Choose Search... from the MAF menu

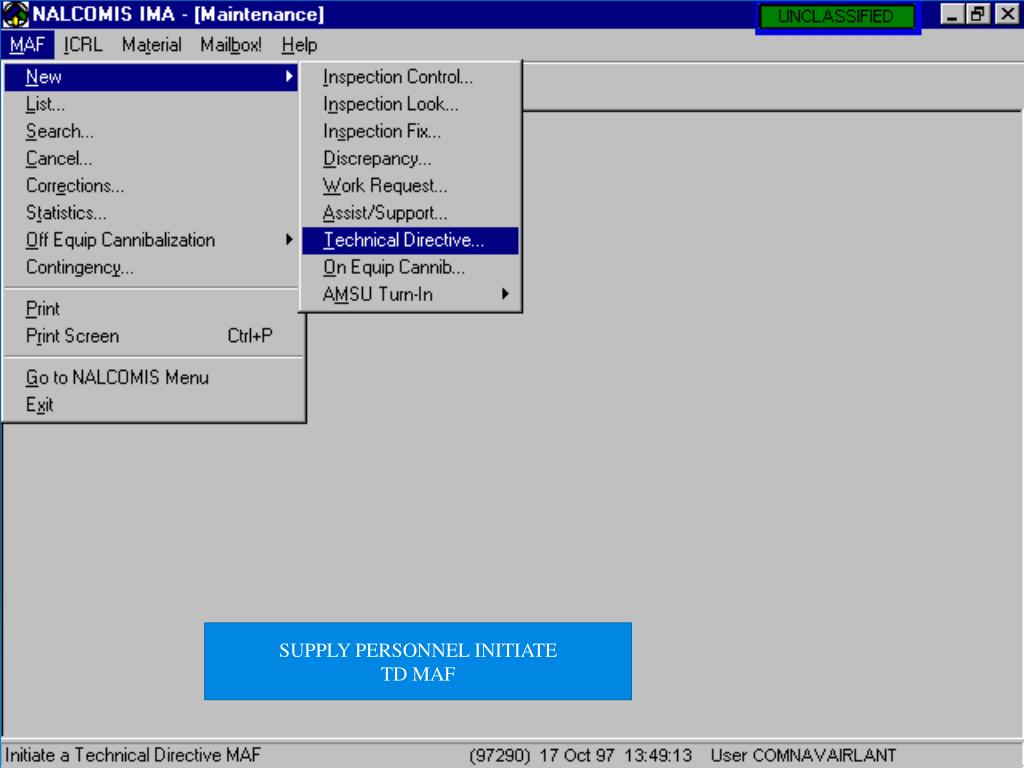coord(151,131)
